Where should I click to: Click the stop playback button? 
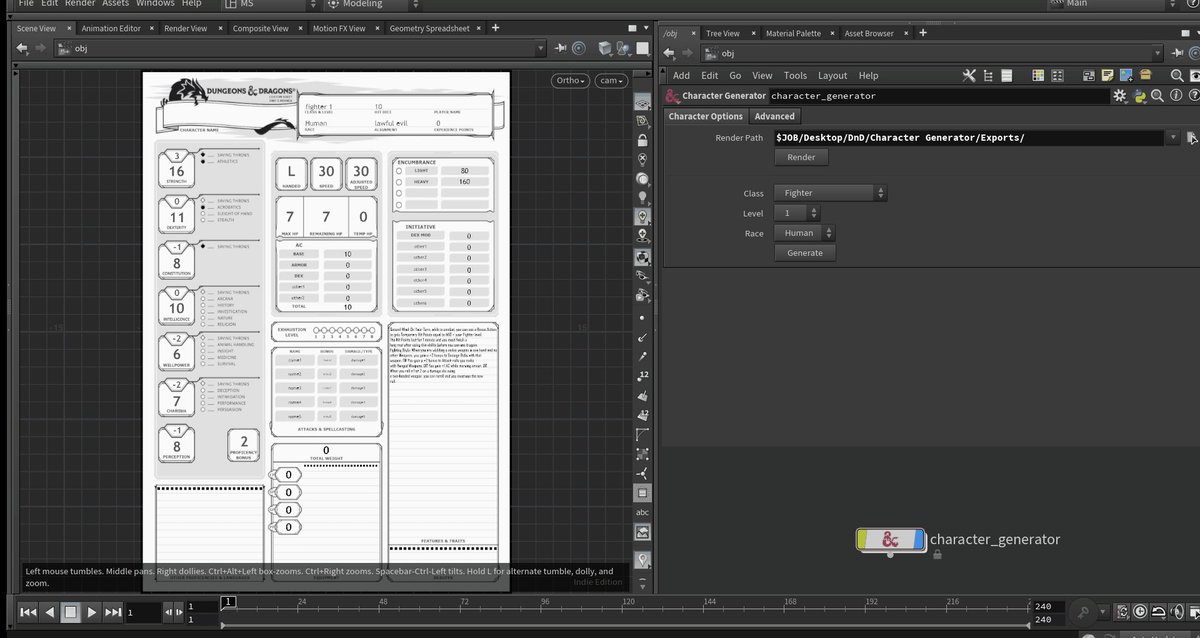point(71,611)
